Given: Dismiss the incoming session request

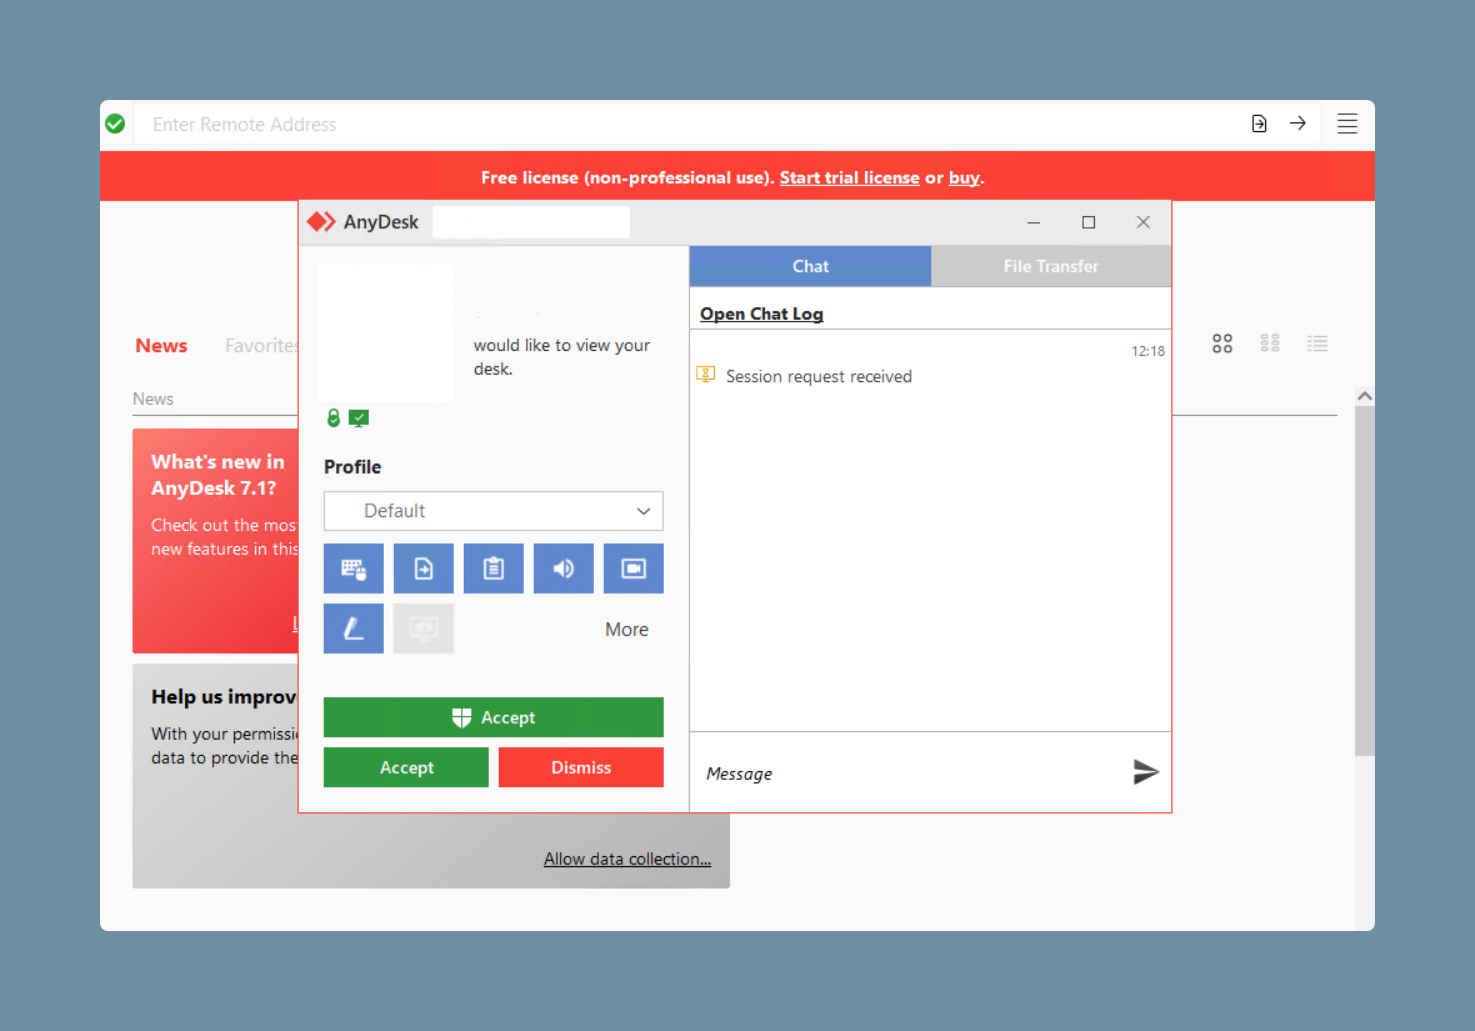Looking at the screenshot, I should (x=581, y=767).
